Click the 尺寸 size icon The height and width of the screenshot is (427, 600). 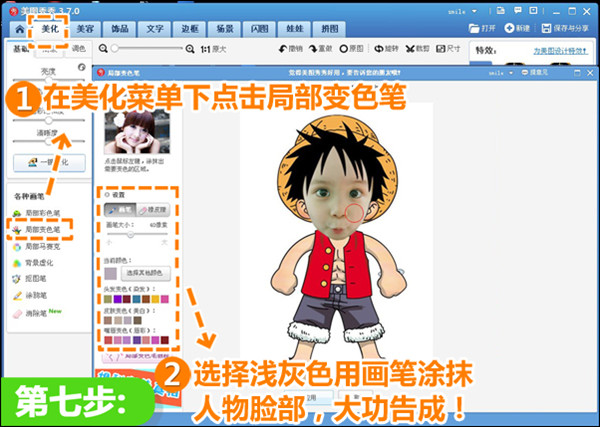[441, 49]
